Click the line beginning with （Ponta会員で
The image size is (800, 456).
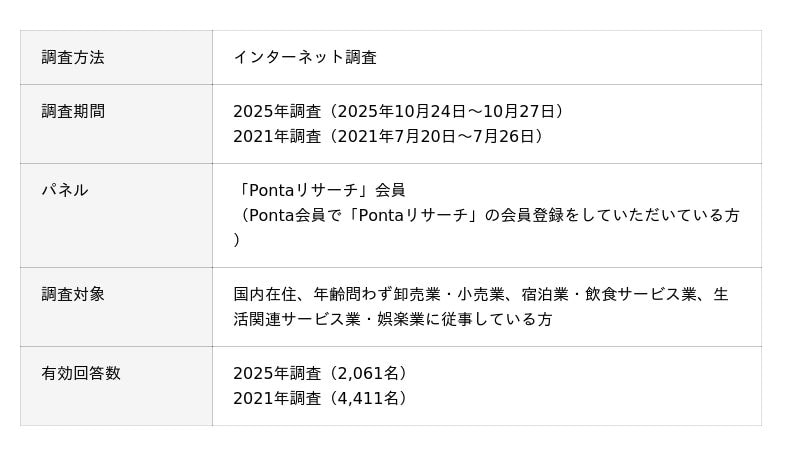486,215
